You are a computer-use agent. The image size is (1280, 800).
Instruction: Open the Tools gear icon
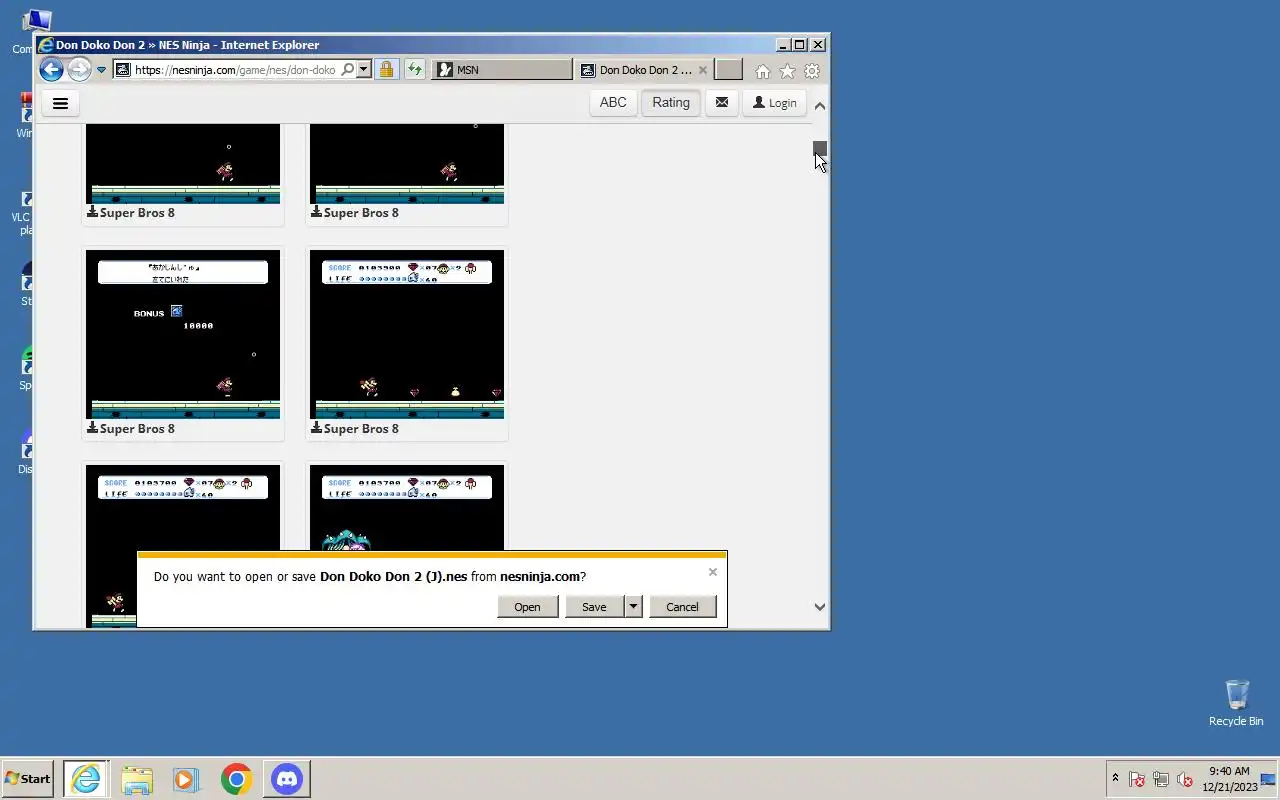click(812, 71)
